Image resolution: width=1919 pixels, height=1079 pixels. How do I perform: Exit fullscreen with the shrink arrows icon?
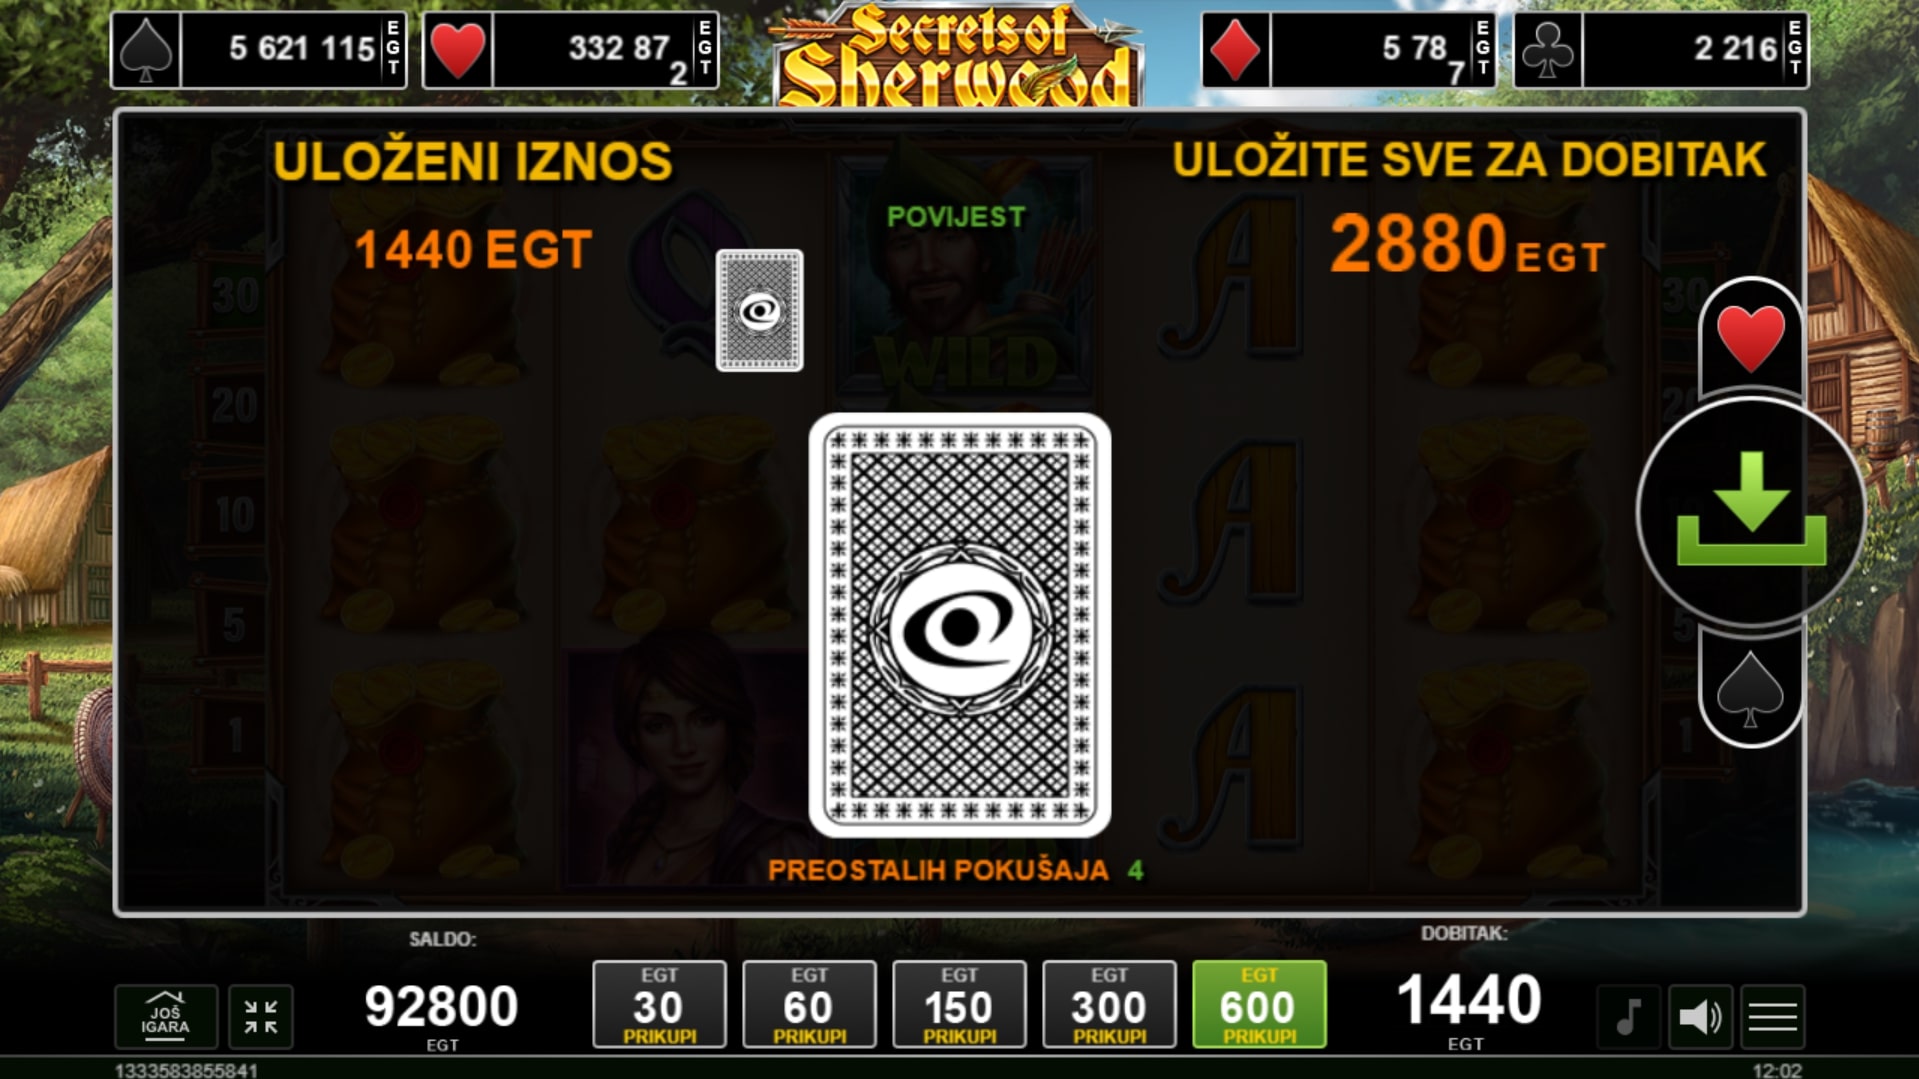click(261, 1016)
